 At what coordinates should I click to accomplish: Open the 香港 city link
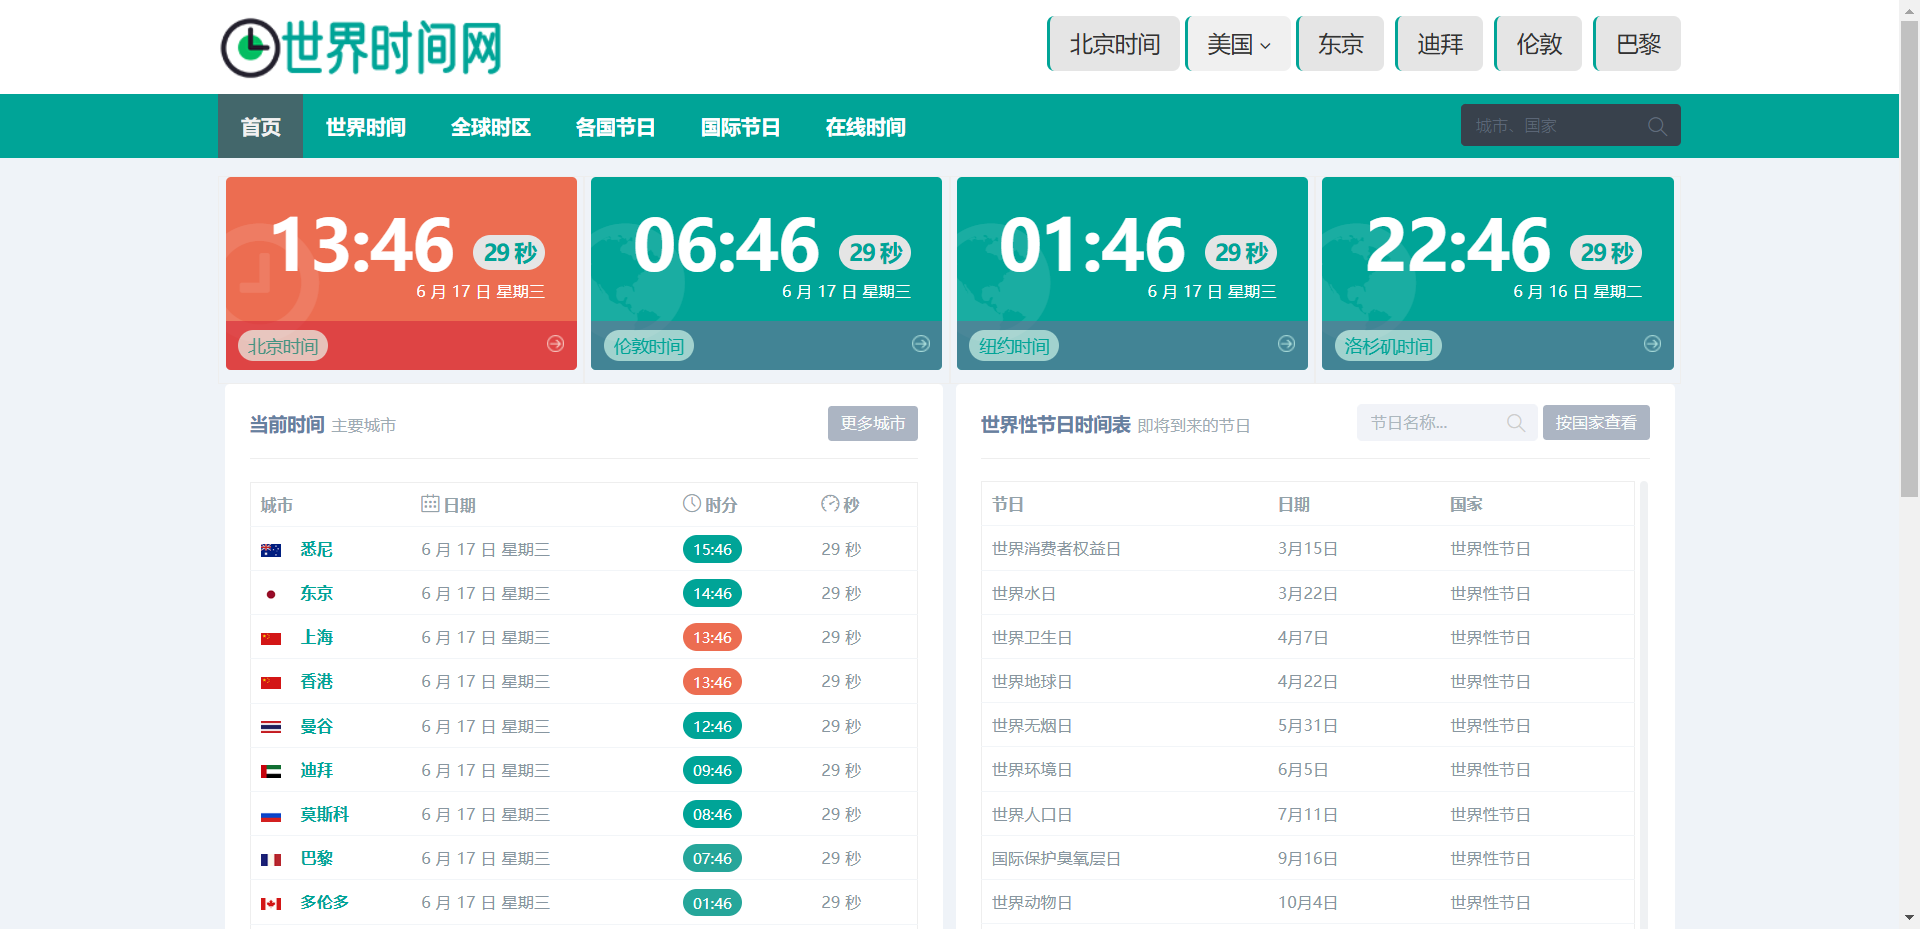pos(316,682)
